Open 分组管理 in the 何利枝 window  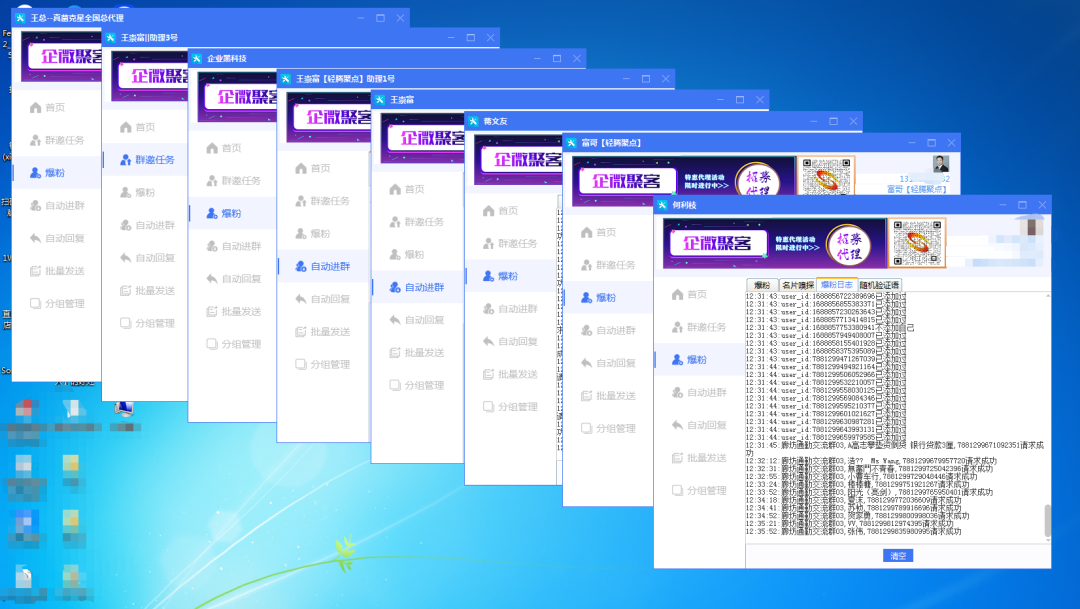pyautogui.click(x=698, y=491)
